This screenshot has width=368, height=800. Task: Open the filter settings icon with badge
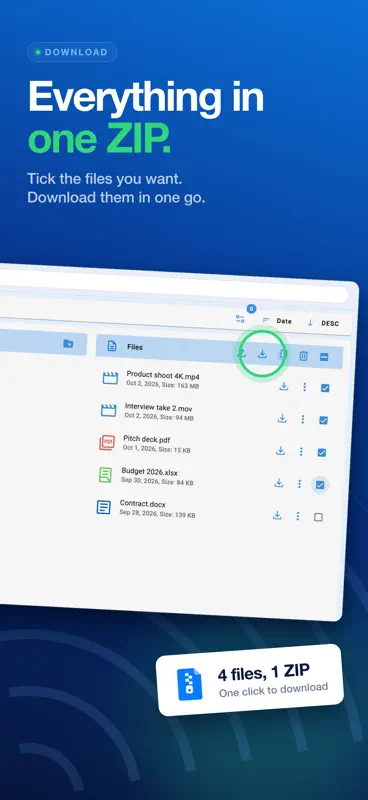point(240,319)
